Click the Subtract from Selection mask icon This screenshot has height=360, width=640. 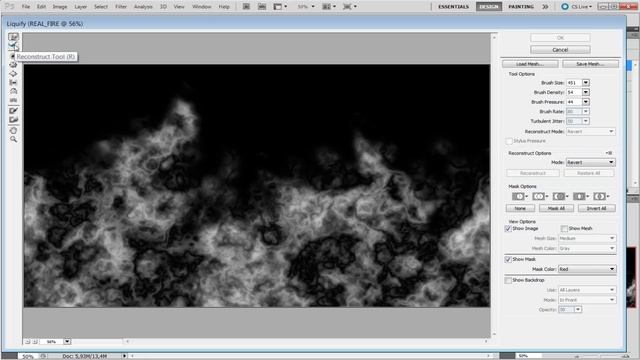(x=560, y=197)
